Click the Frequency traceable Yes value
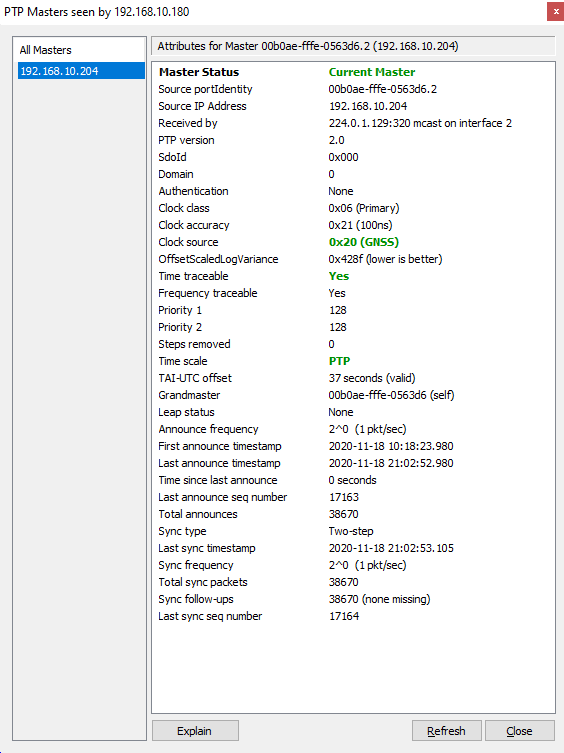Viewport: 564px width, 753px height. coord(337,293)
